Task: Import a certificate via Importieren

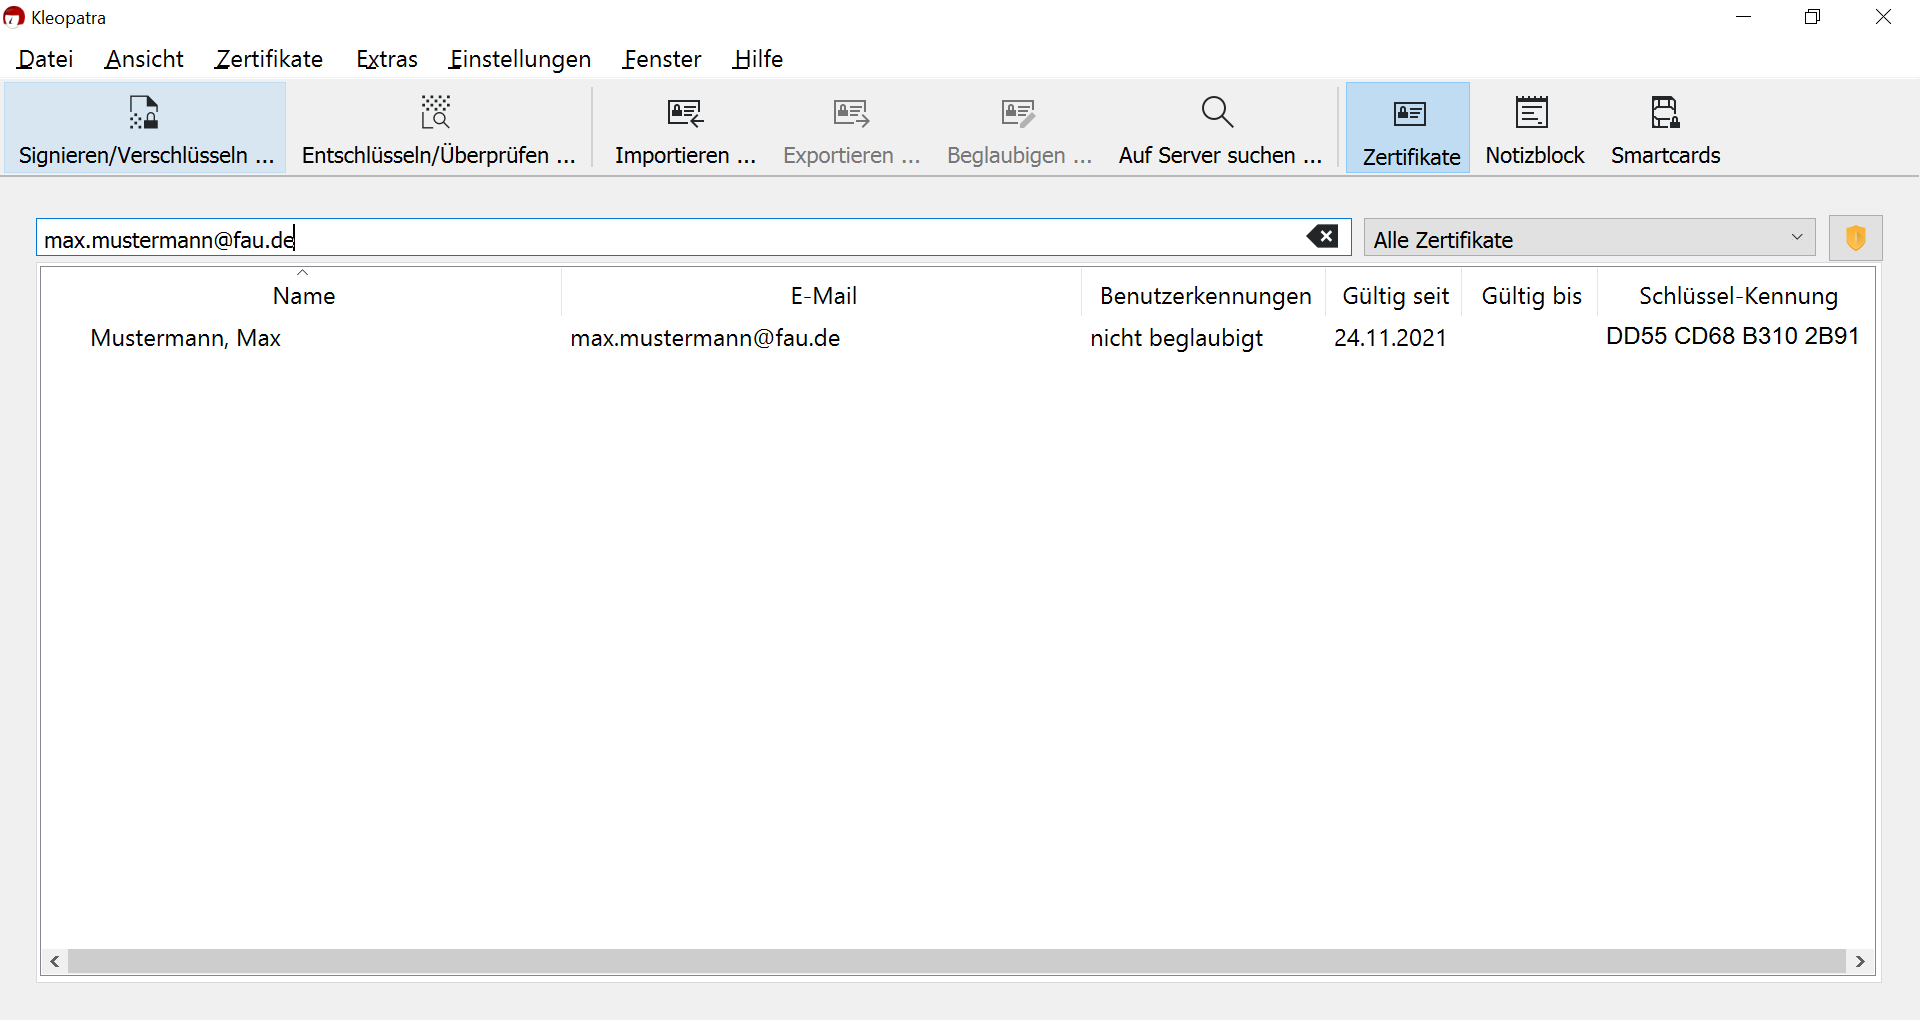Action: click(x=685, y=129)
